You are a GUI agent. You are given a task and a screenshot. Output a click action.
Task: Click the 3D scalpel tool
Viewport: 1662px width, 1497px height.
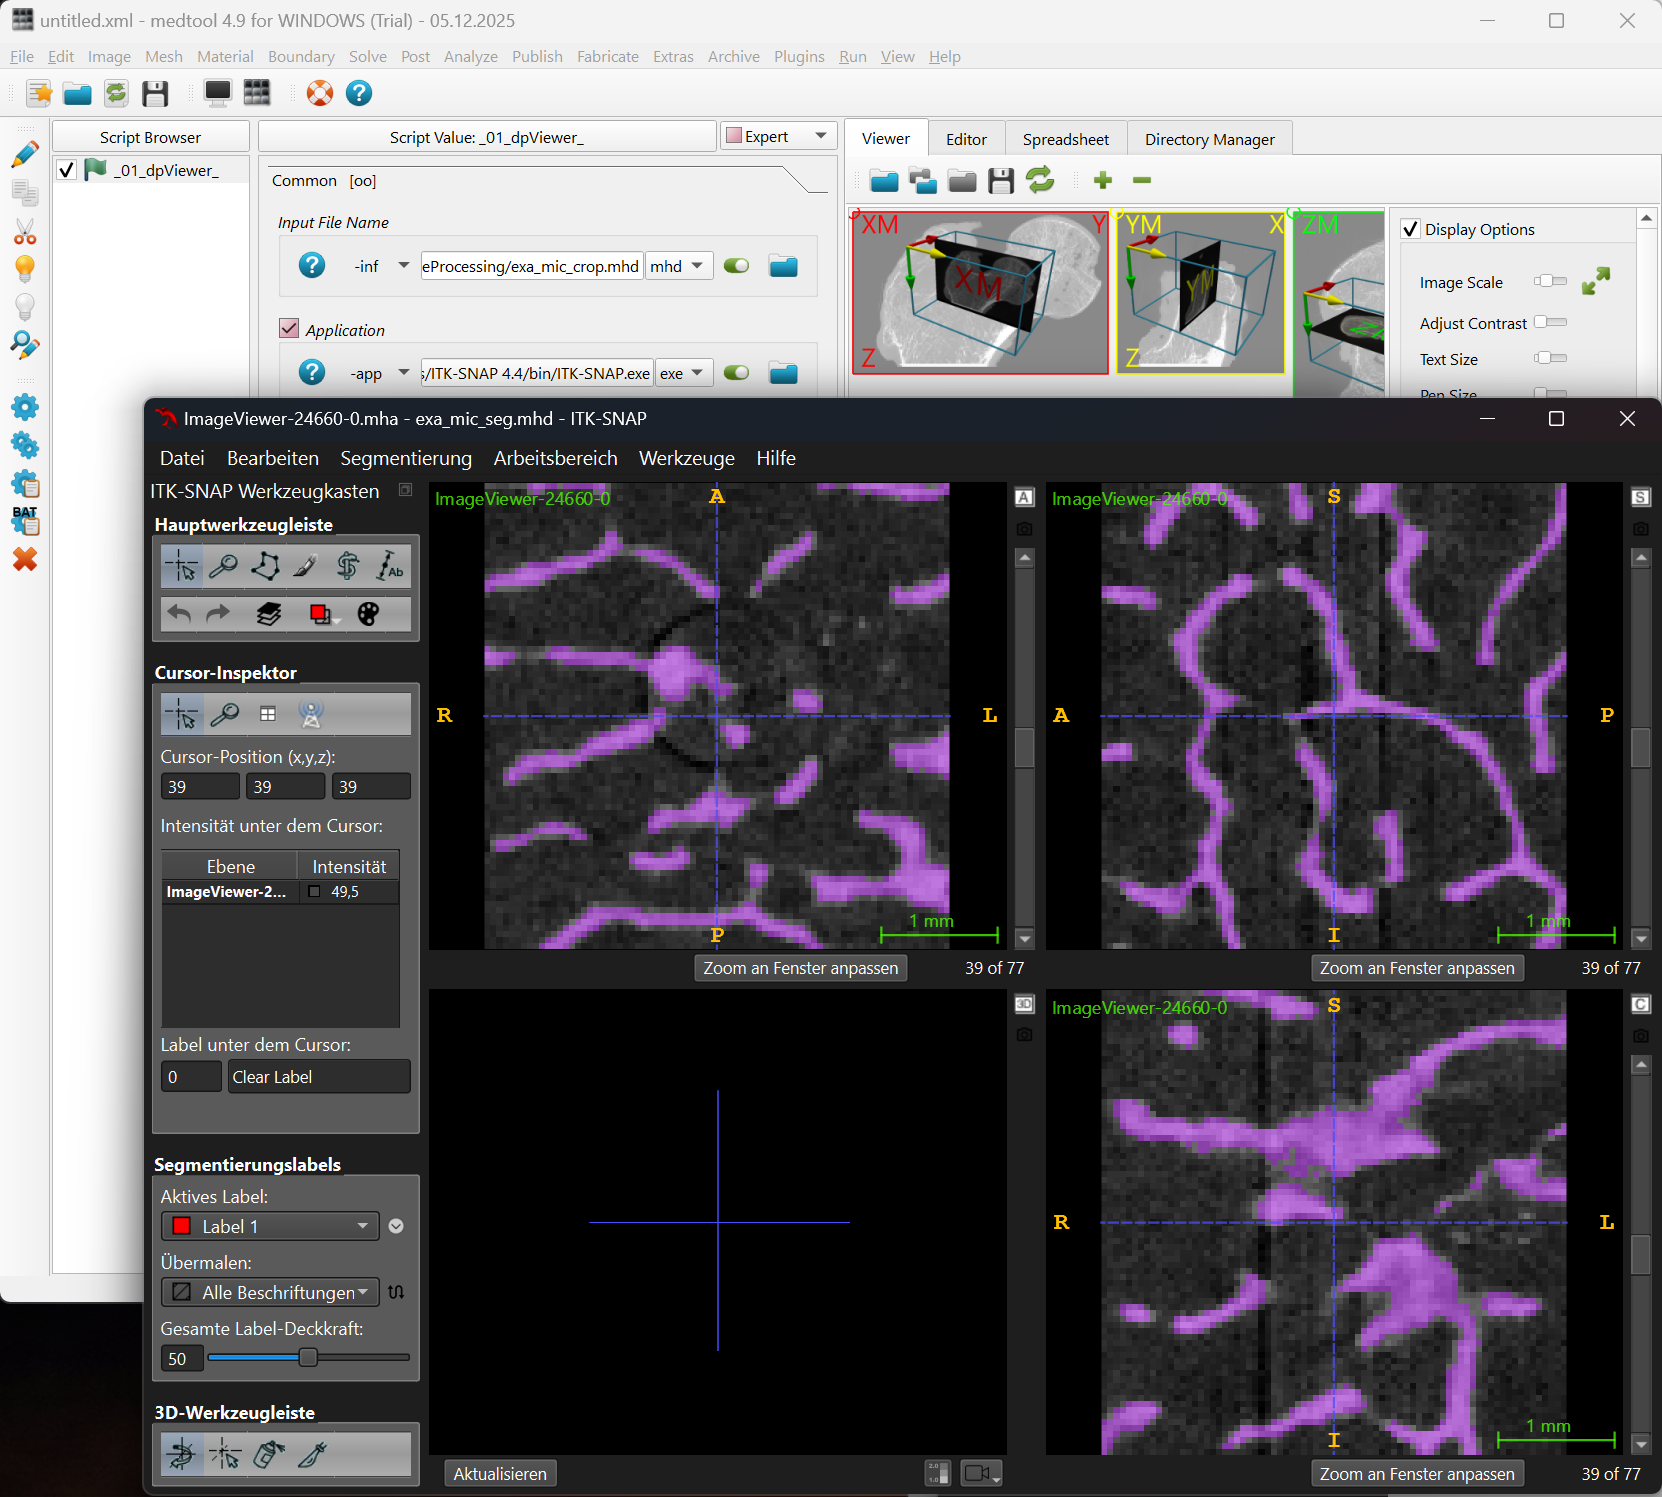pos(313,1454)
